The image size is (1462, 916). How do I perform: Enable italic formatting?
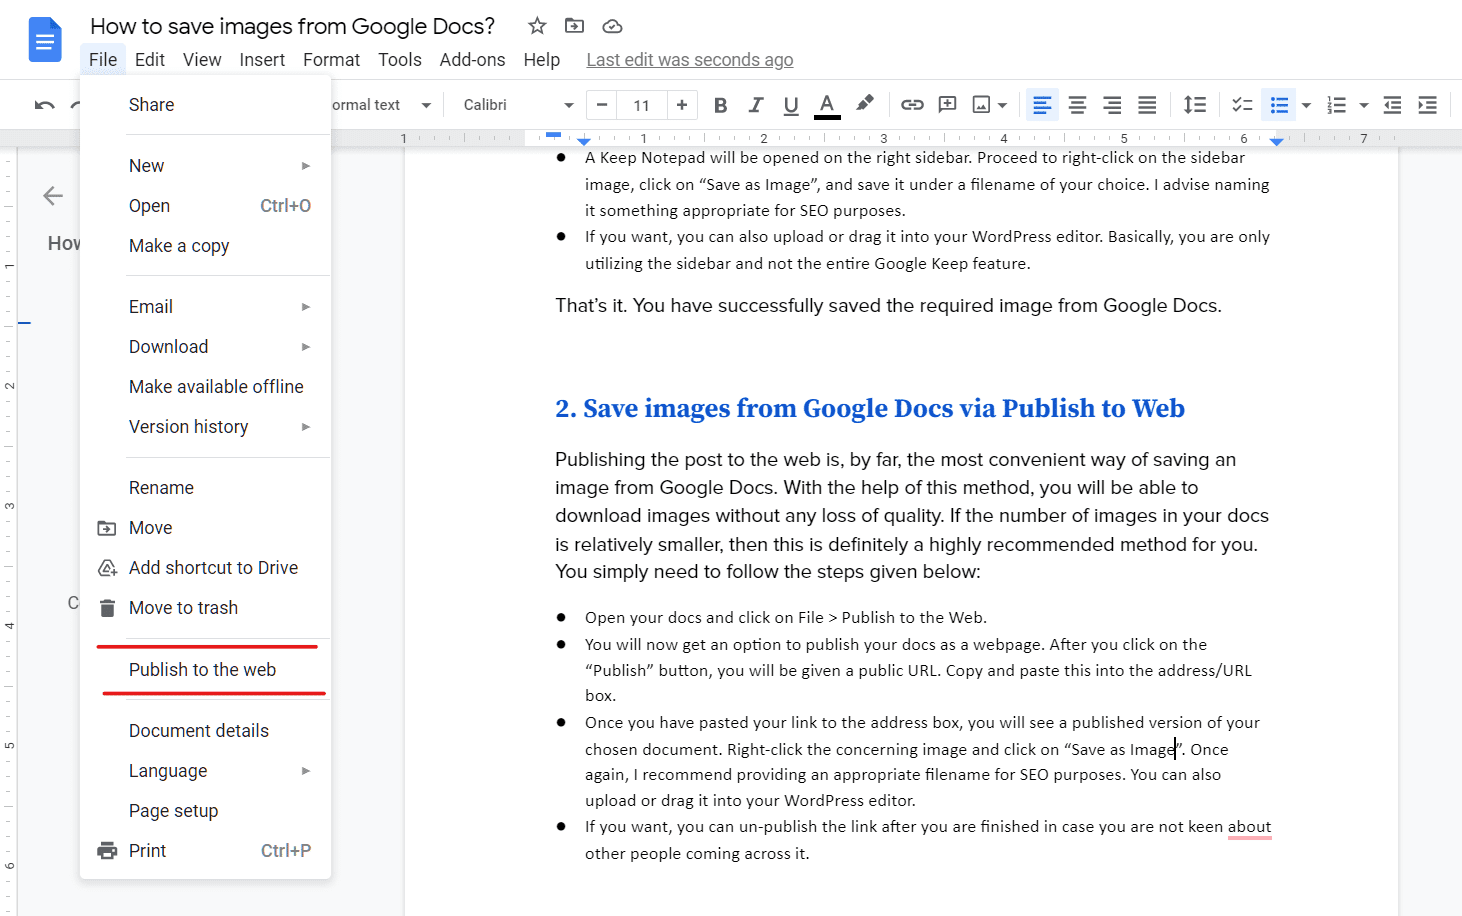(755, 104)
